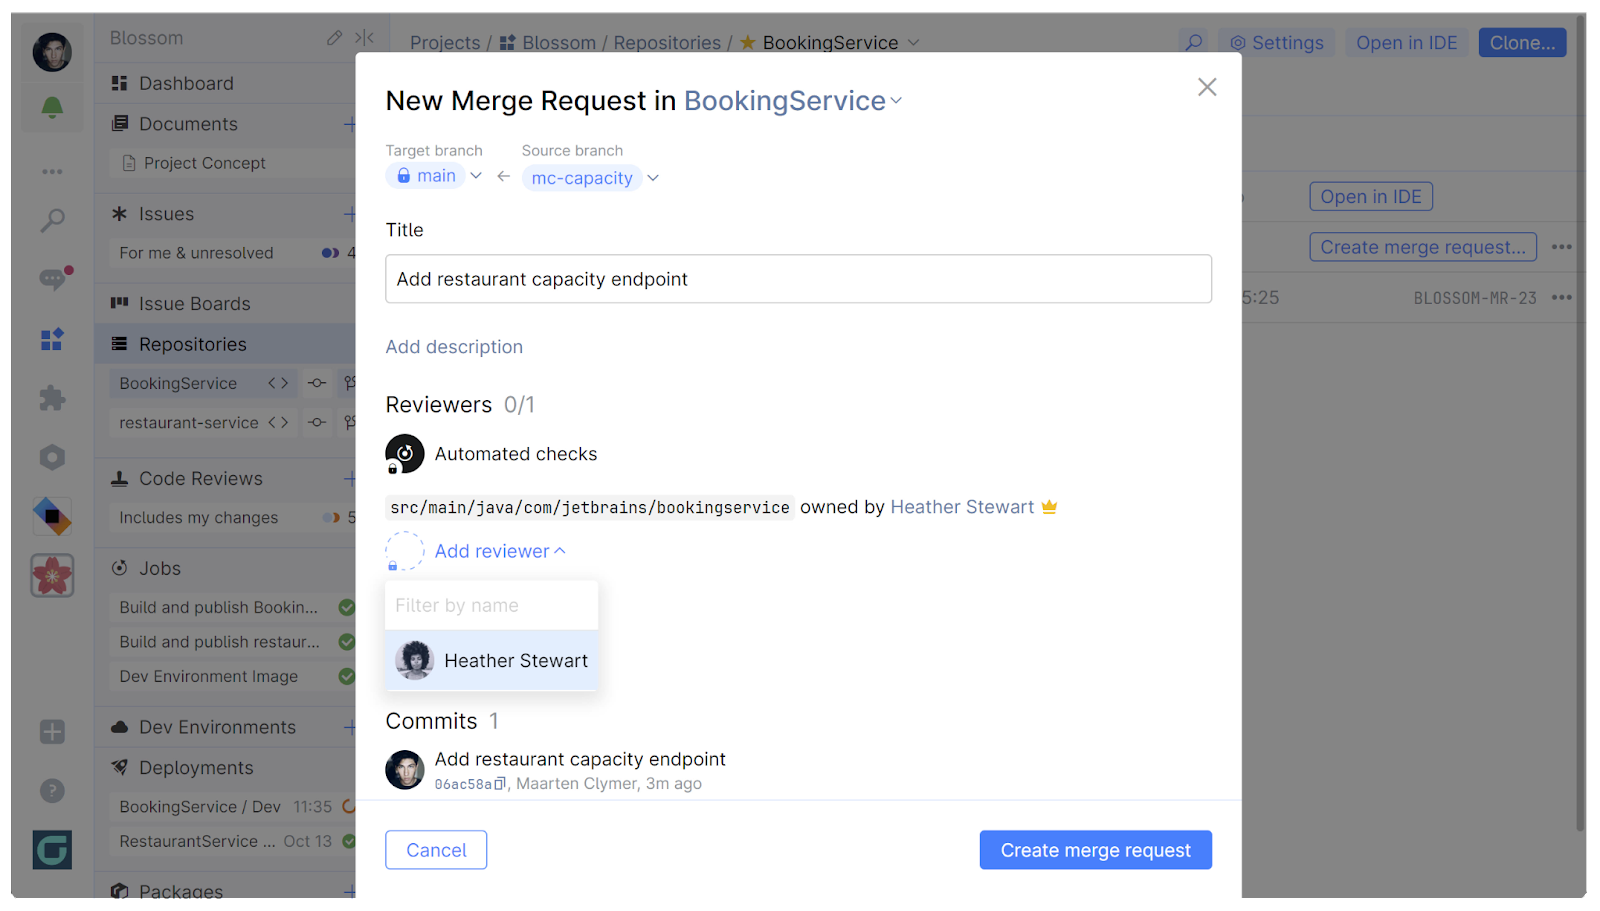Open Build and publish restaur... job
Viewport: 1600px width, 911px height.
(x=219, y=642)
